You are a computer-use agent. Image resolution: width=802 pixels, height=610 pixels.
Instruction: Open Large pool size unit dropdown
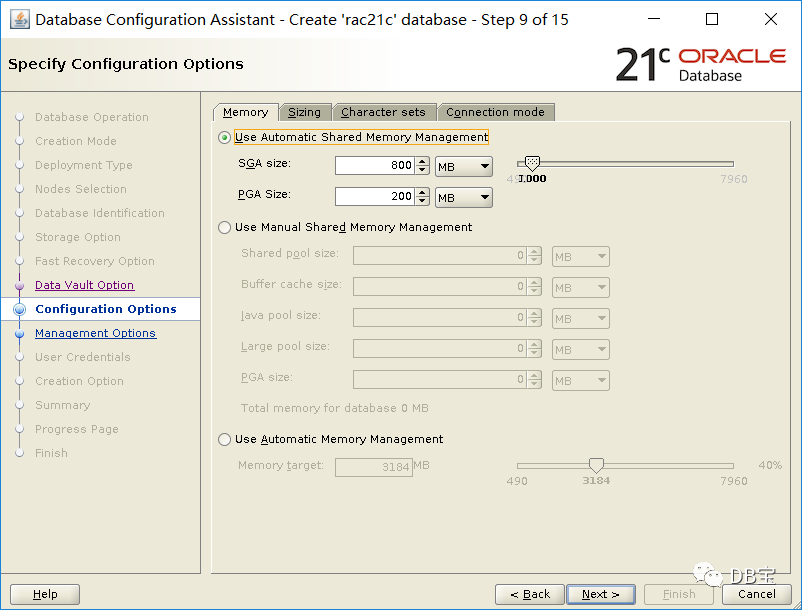(581, 350)
